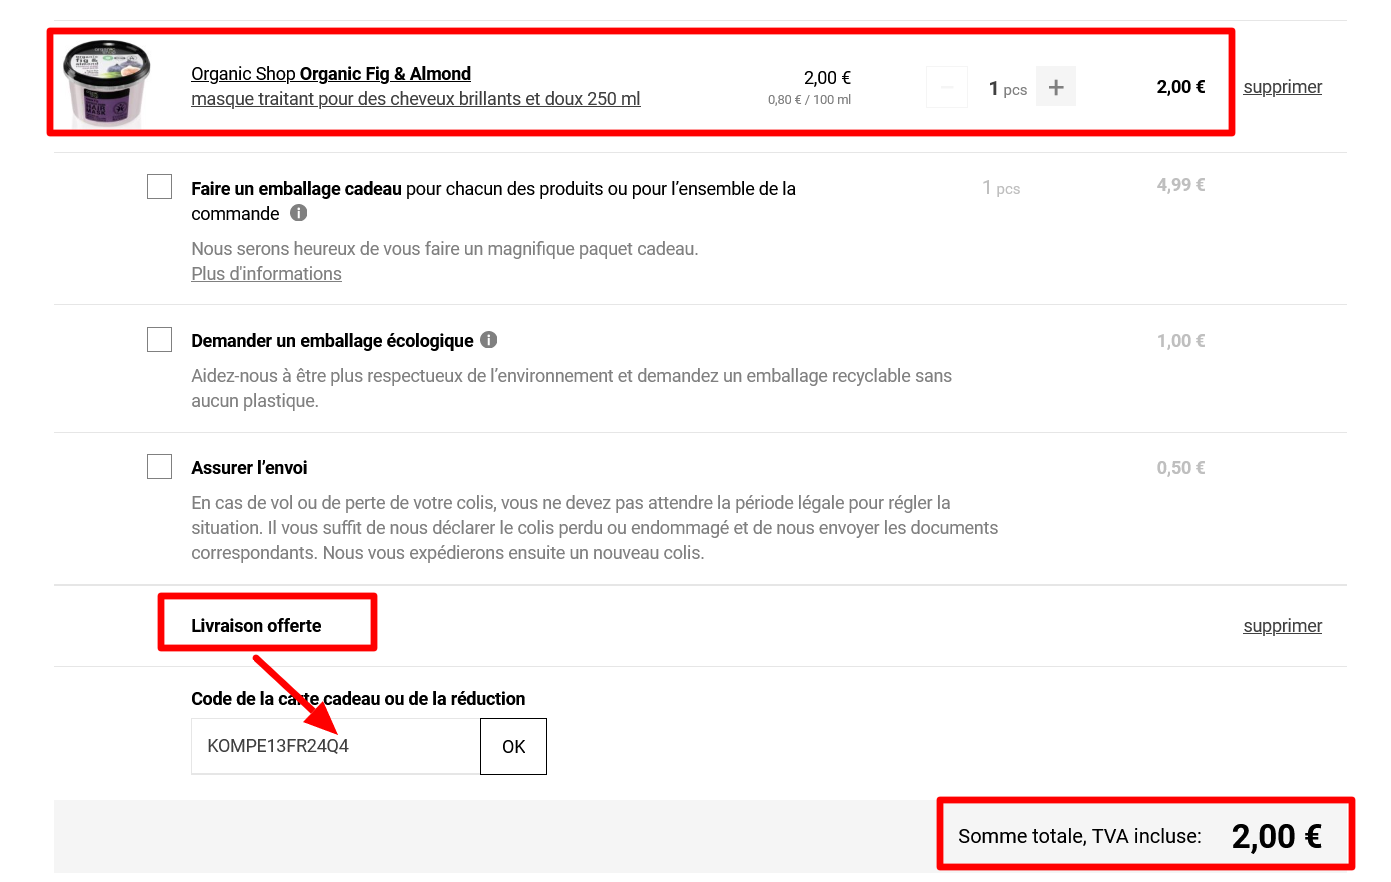Remove Livraison offerte with supprimer link

1282,626
